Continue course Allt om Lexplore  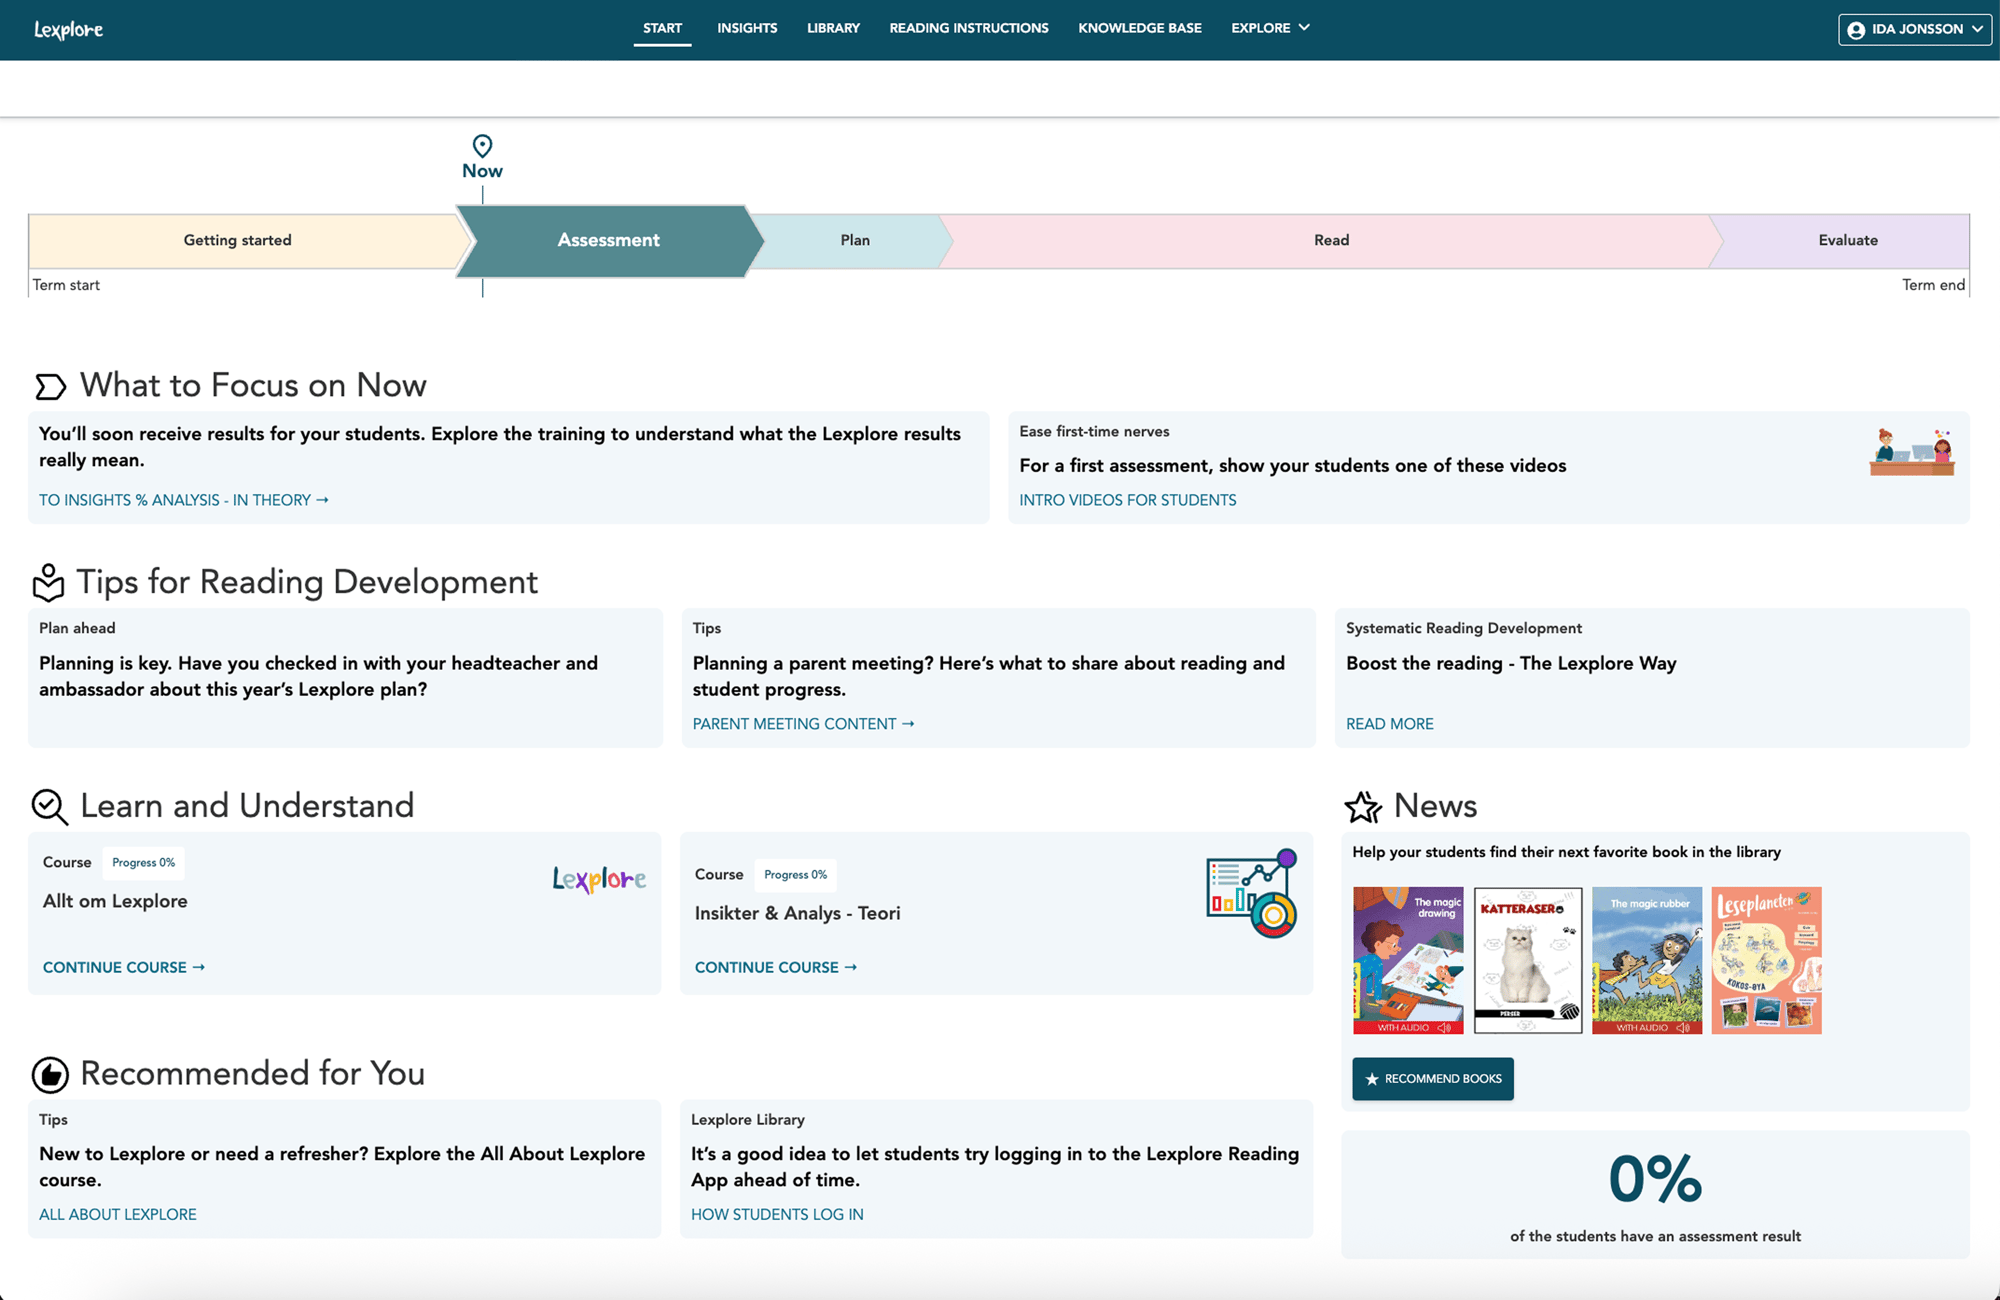click(124, 968)
